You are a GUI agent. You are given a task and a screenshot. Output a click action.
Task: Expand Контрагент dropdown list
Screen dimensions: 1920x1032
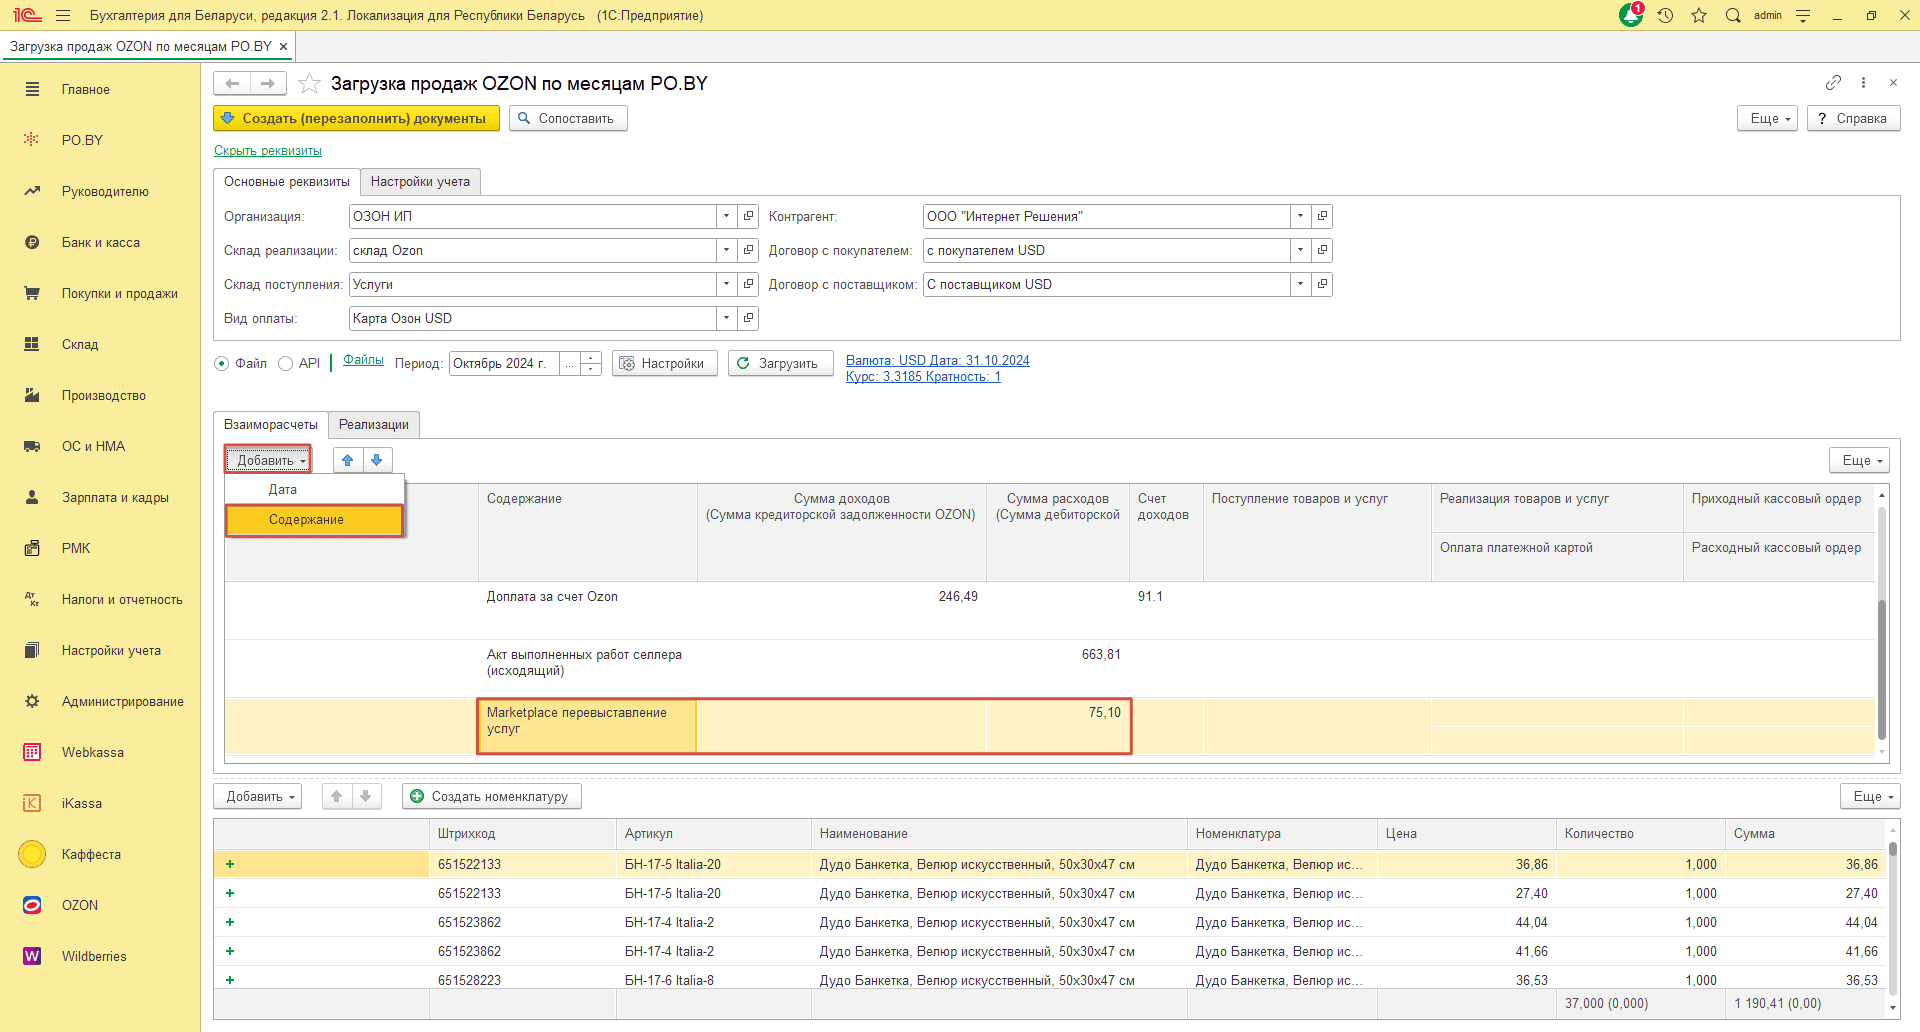point(1300,216)
